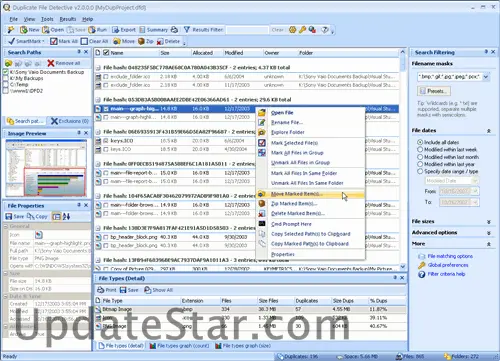
Task: Switch to the Exclusions (0) tab
Action: [70, 121]
